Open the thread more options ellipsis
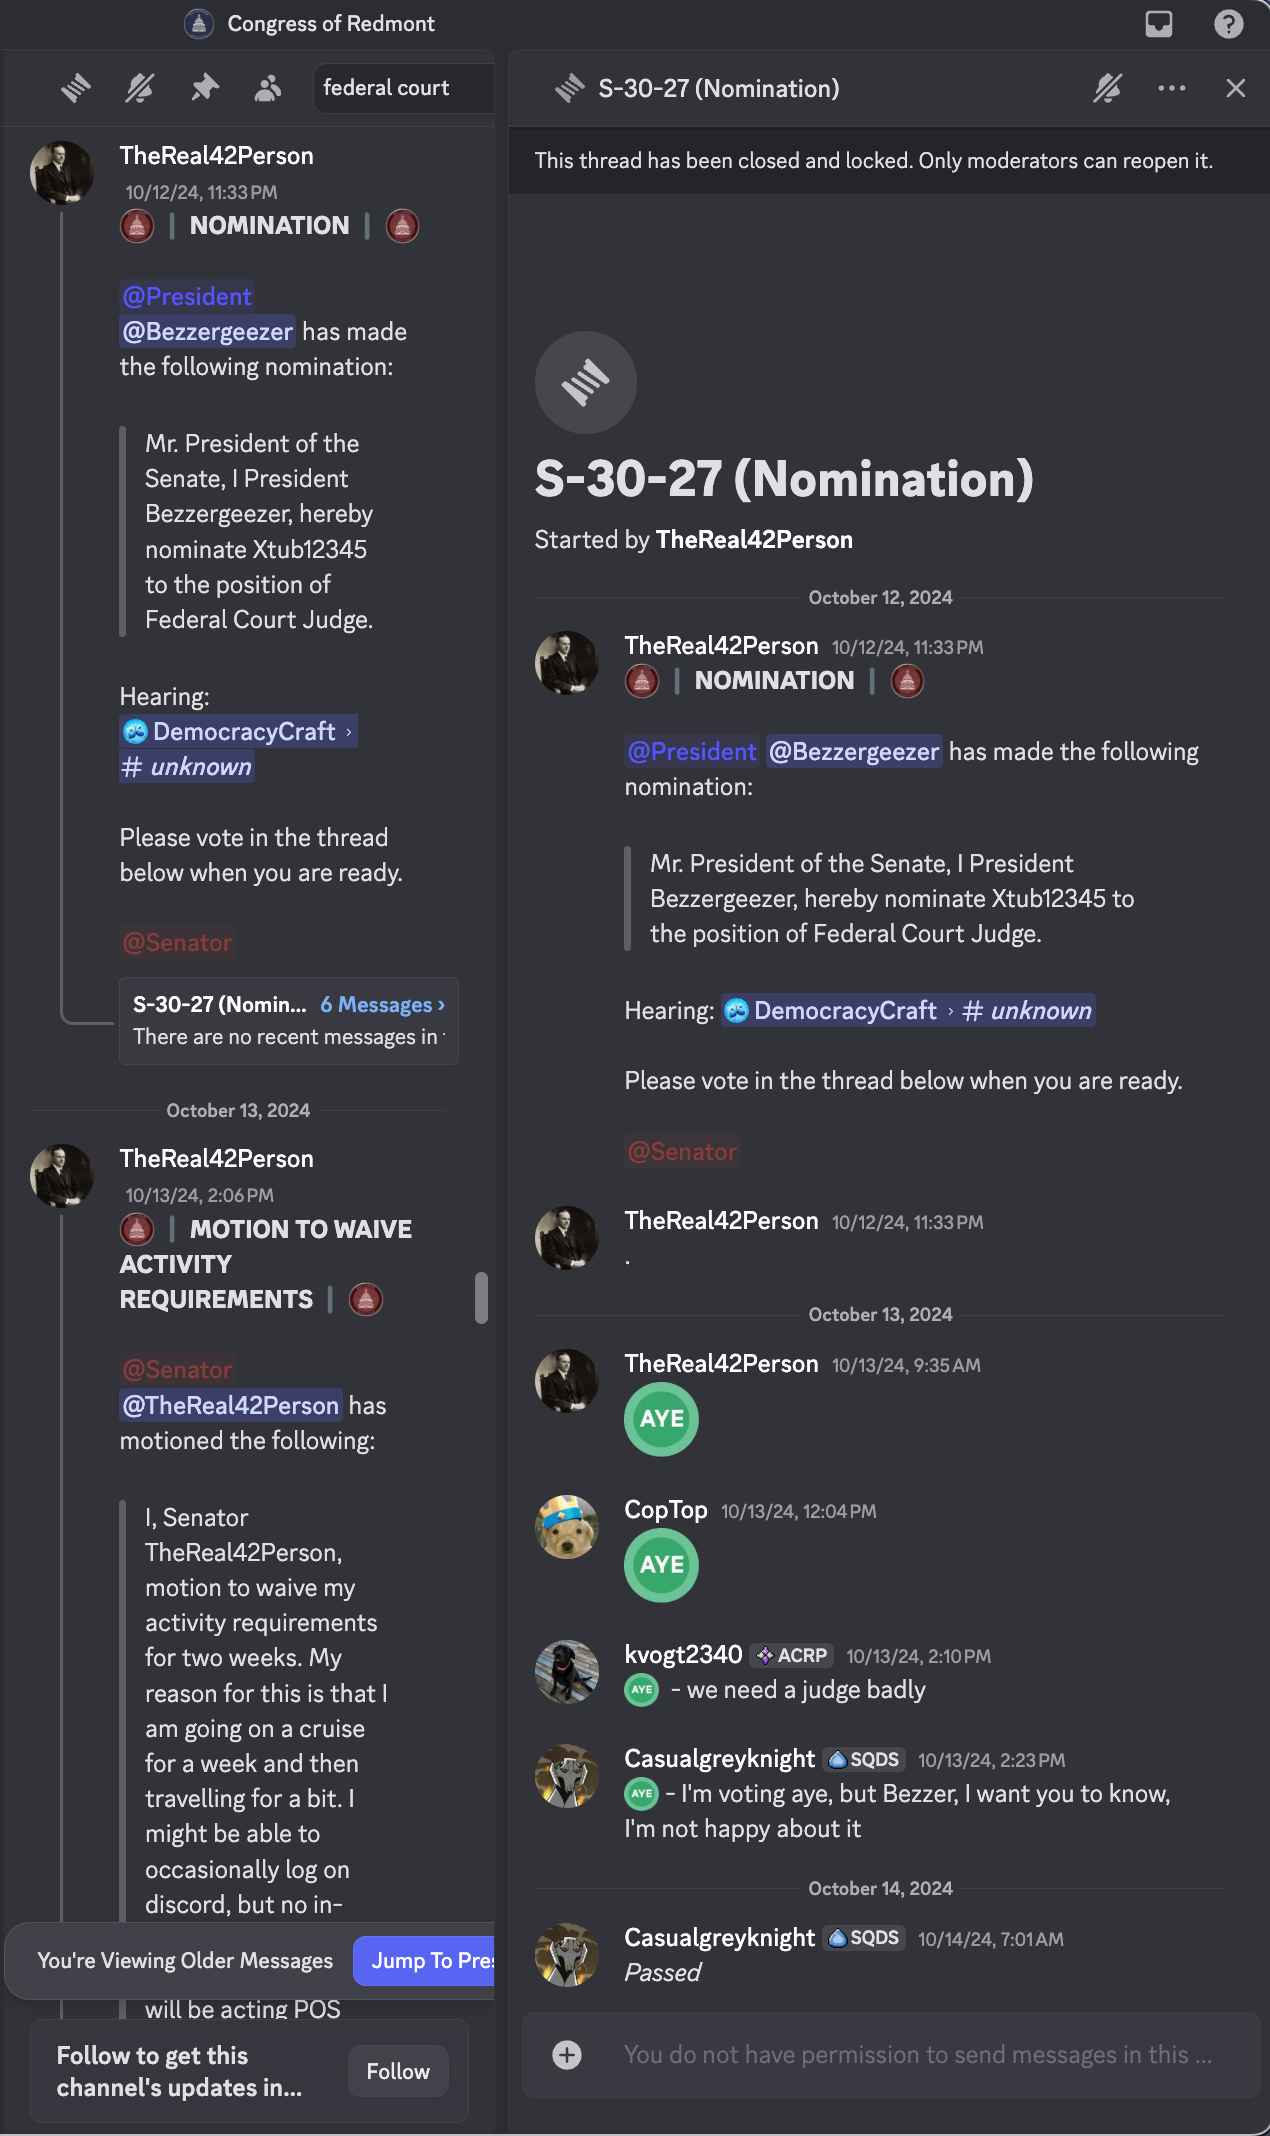 tap(1172, 88)
